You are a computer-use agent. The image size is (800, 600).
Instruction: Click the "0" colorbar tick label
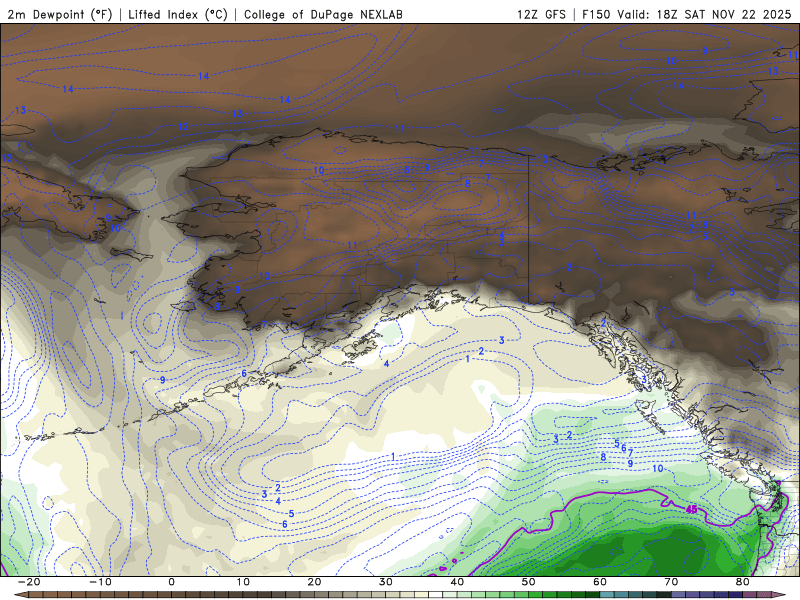171,582
